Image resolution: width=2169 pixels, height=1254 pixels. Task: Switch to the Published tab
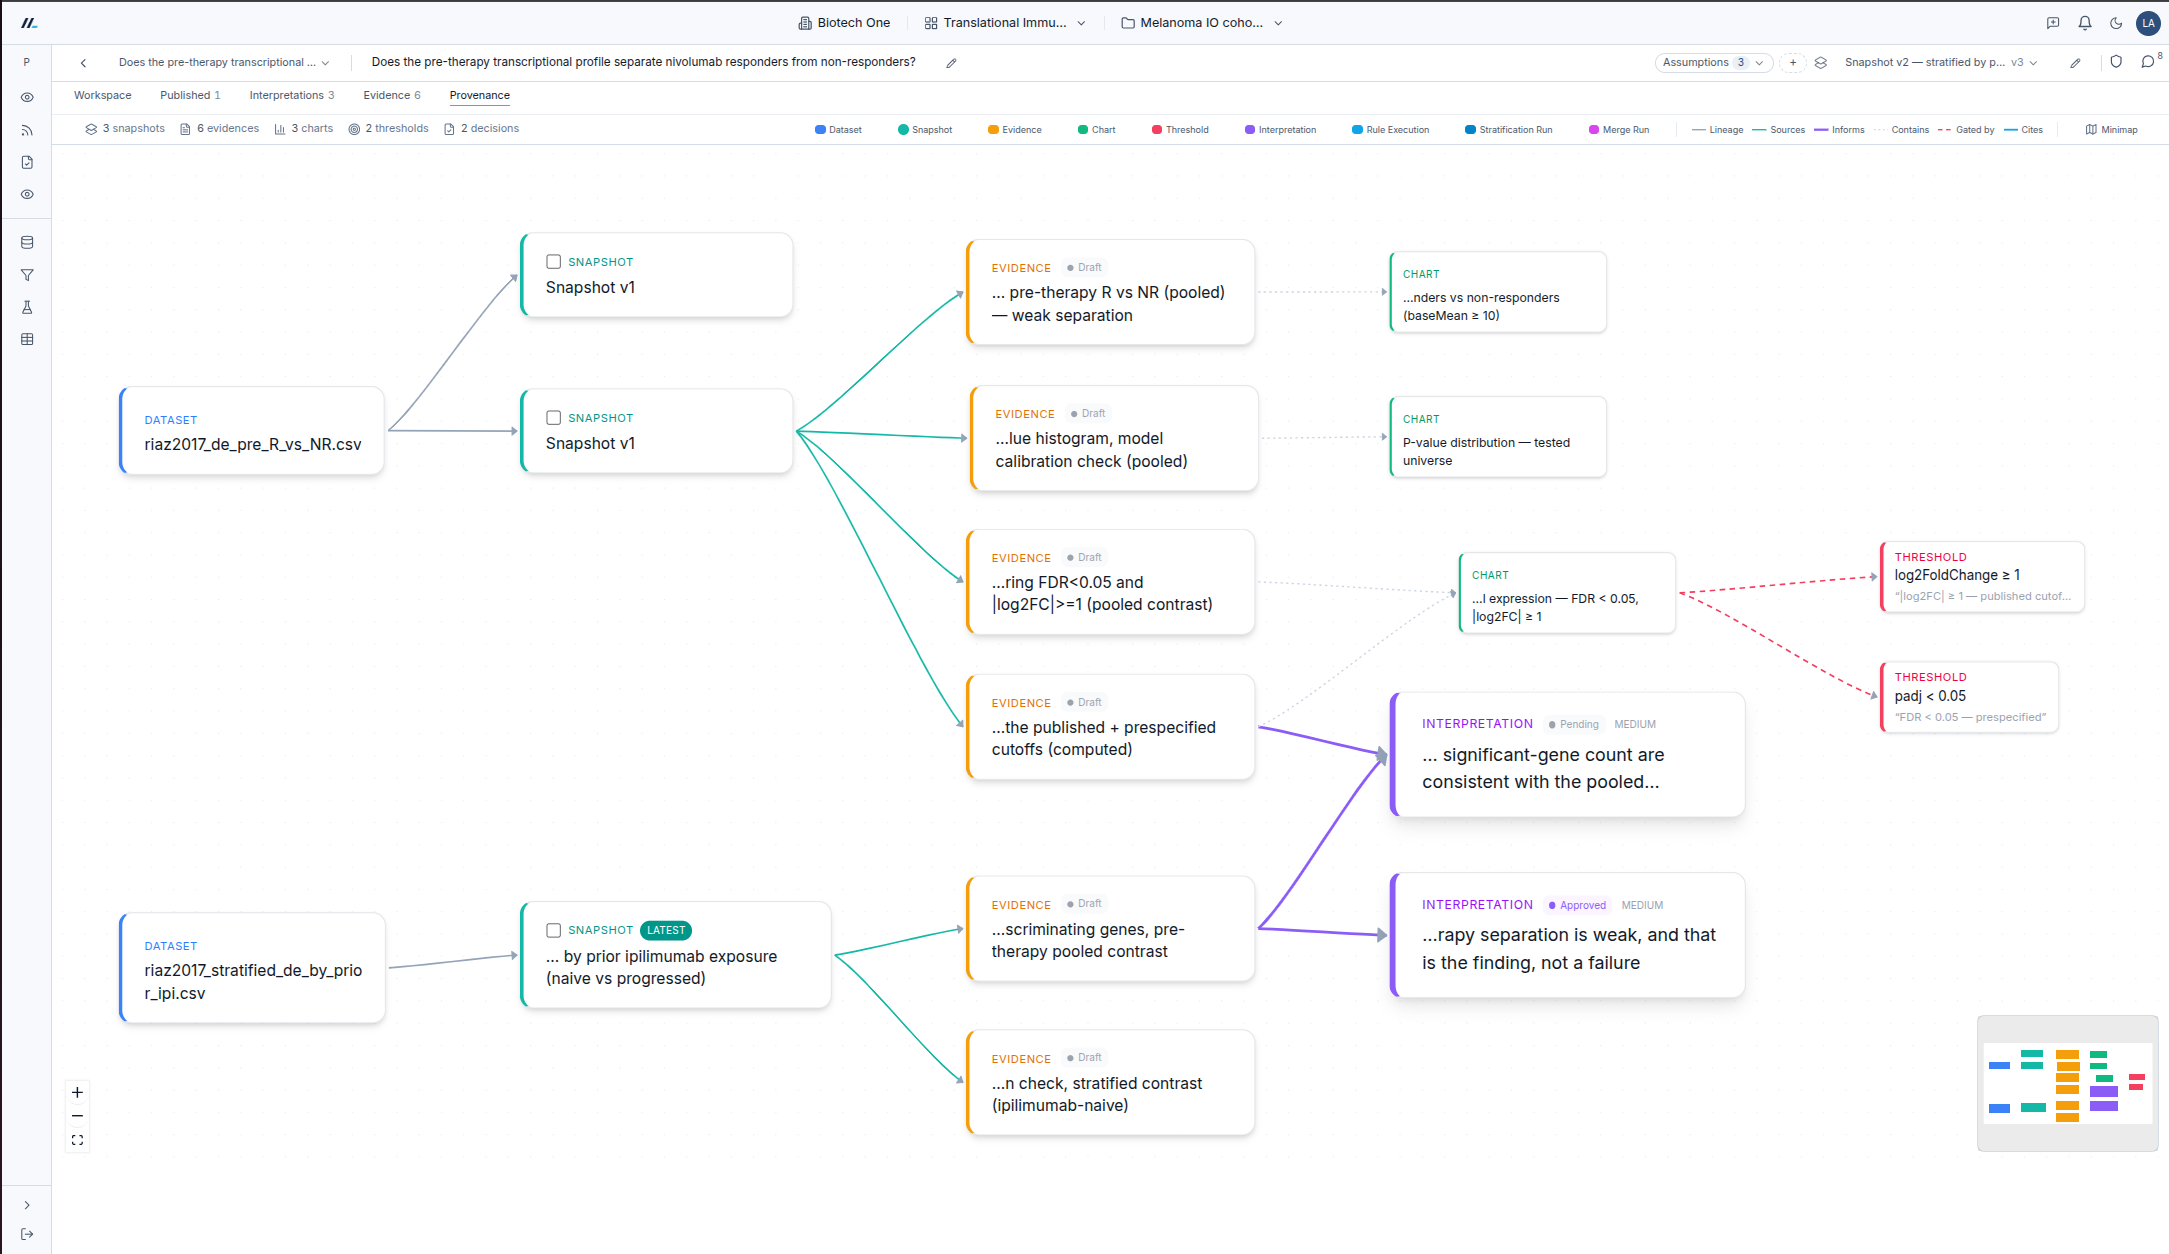pyautogui.click(x=190, y=96)
